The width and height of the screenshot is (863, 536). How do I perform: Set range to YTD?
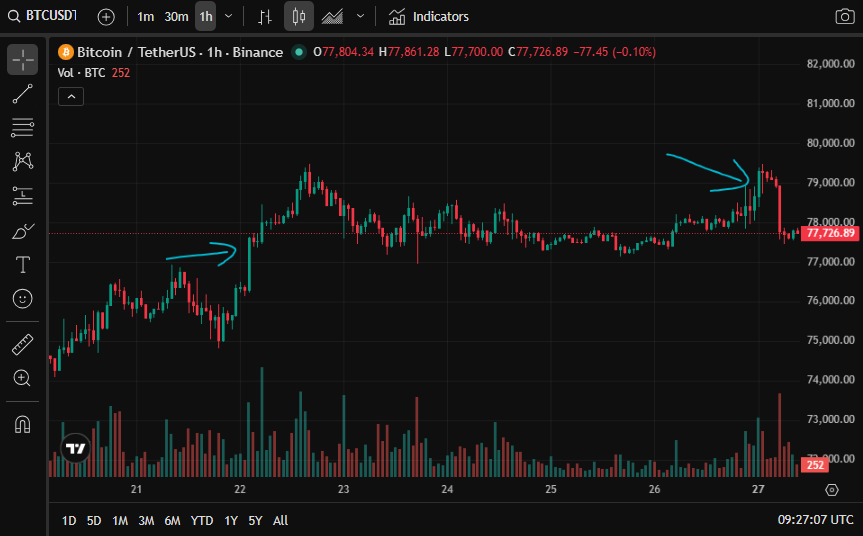coord(201,521)
